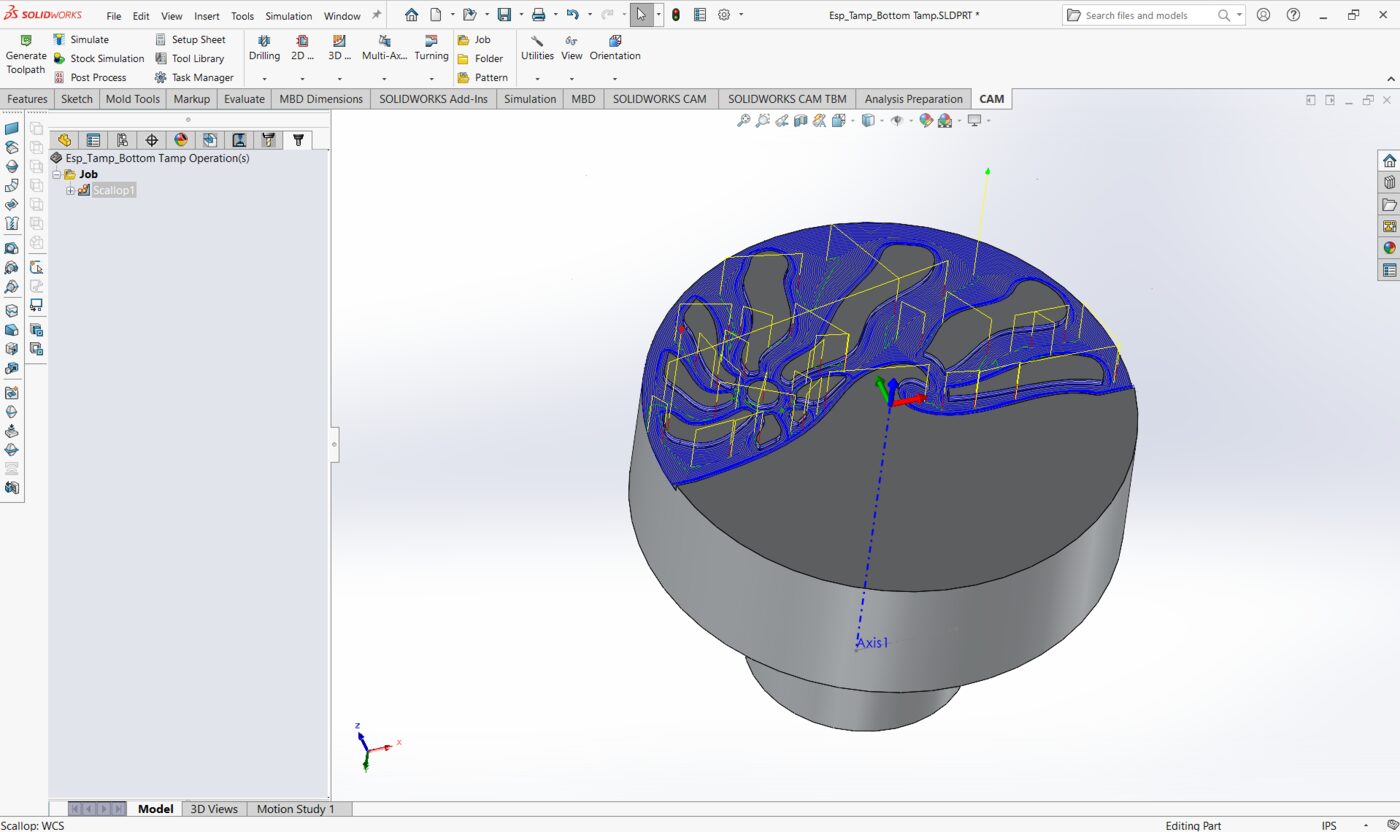Viewport: 1400px width, 832px height.
Task: Open the FeatureManager design tree tab
Action: click(x=64, y=140)
